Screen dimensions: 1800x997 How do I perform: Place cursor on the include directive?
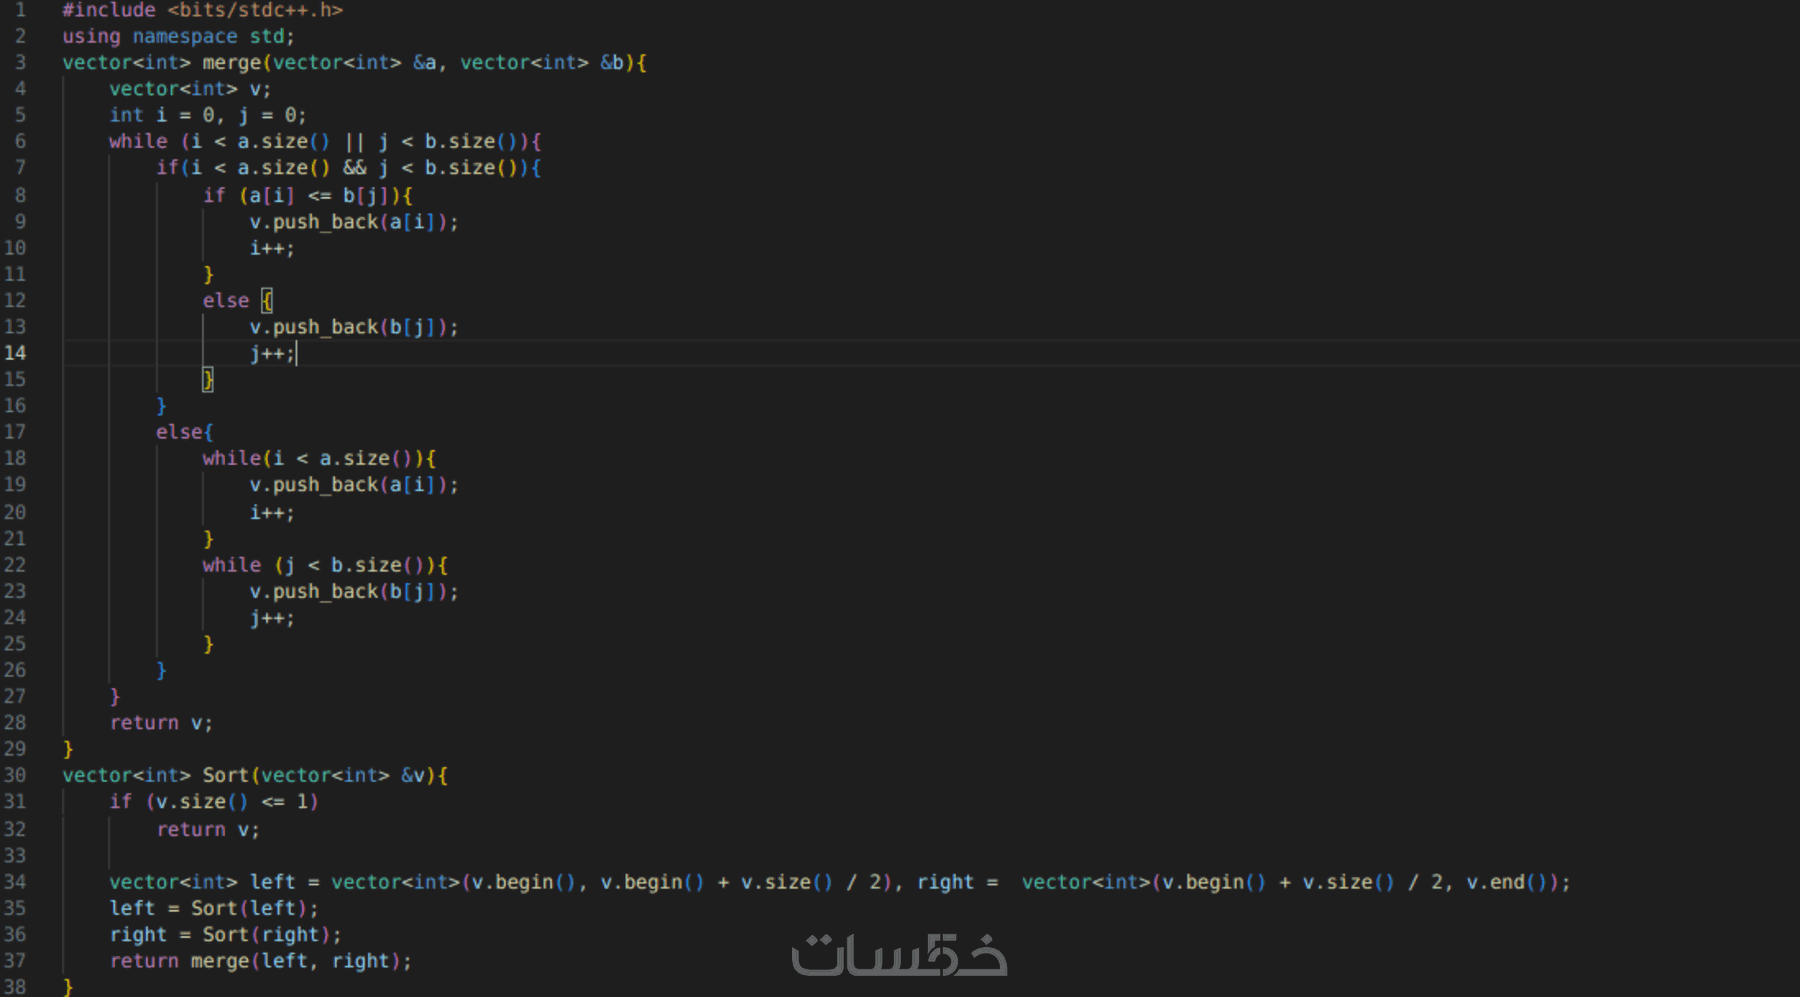(x=200, y=10)
